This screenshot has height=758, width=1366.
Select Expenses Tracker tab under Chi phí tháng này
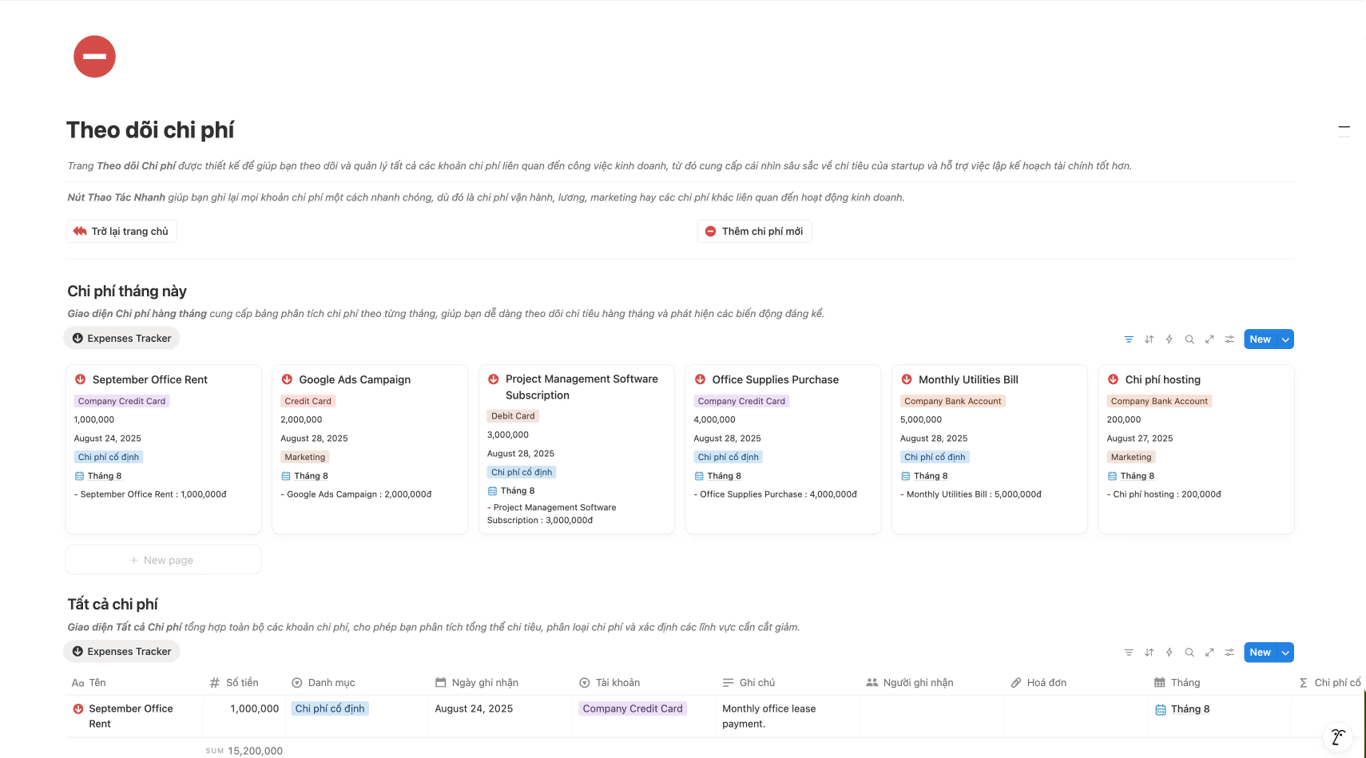point(121,338)
